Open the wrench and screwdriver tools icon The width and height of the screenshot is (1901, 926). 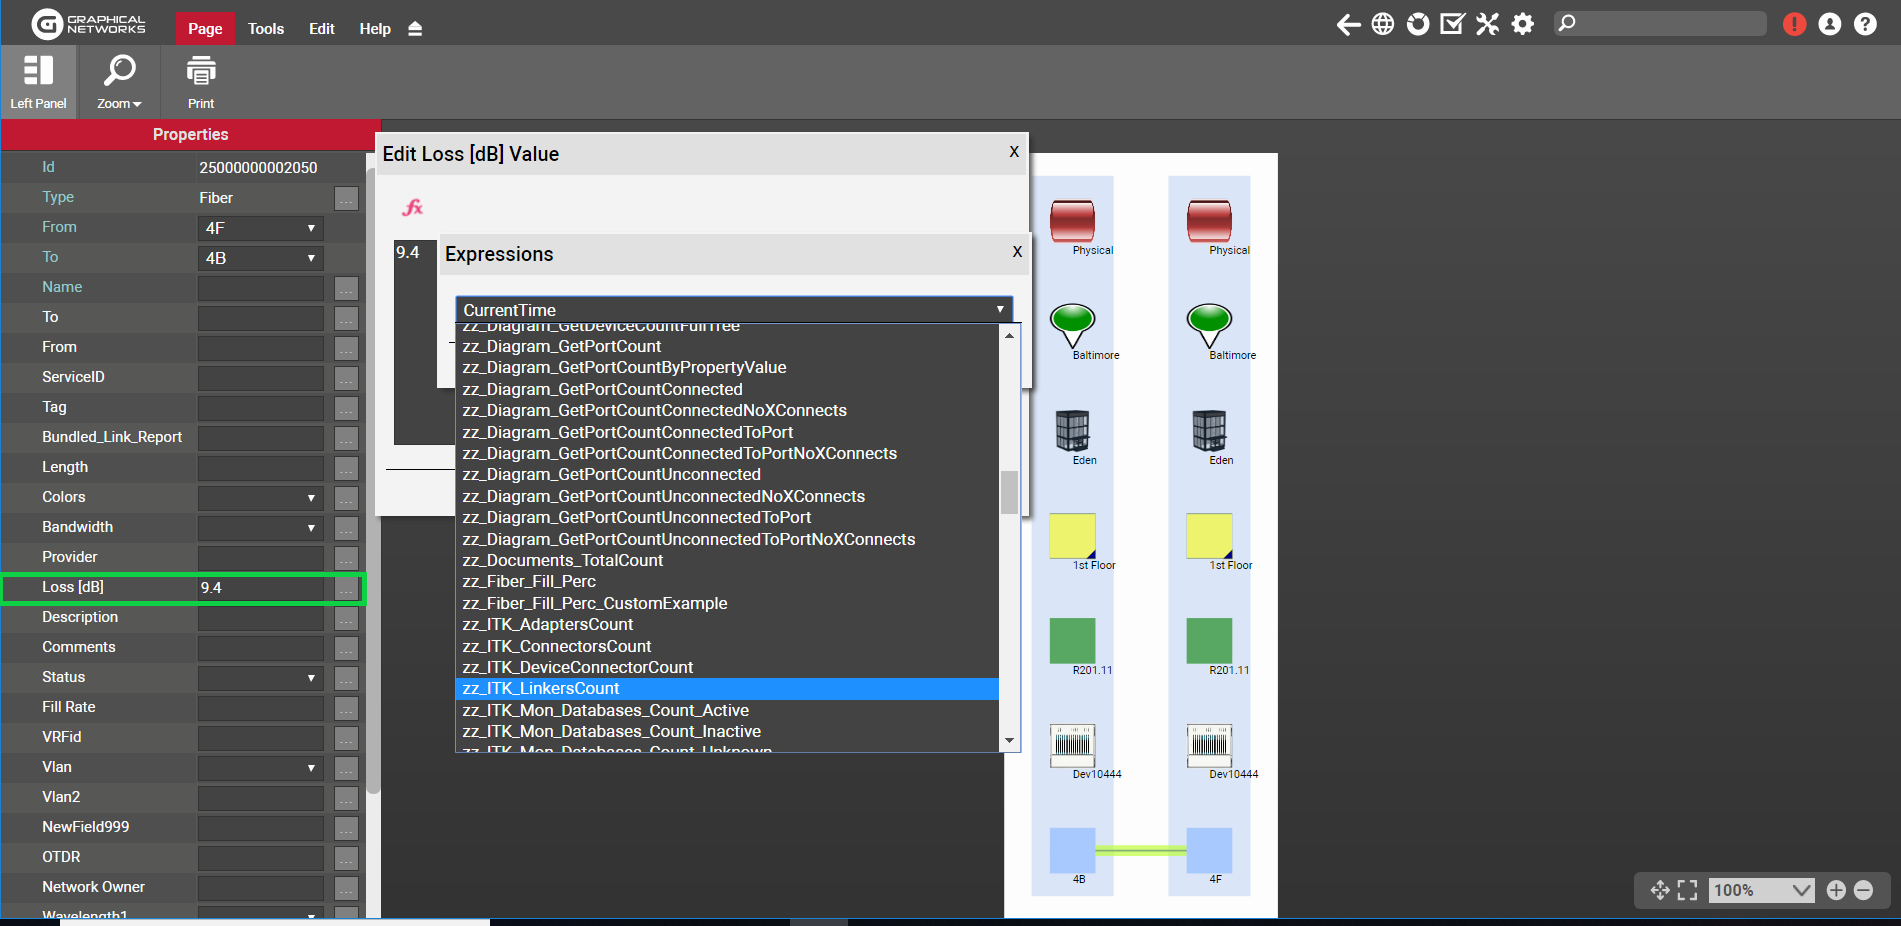(x=1487, y=24)
